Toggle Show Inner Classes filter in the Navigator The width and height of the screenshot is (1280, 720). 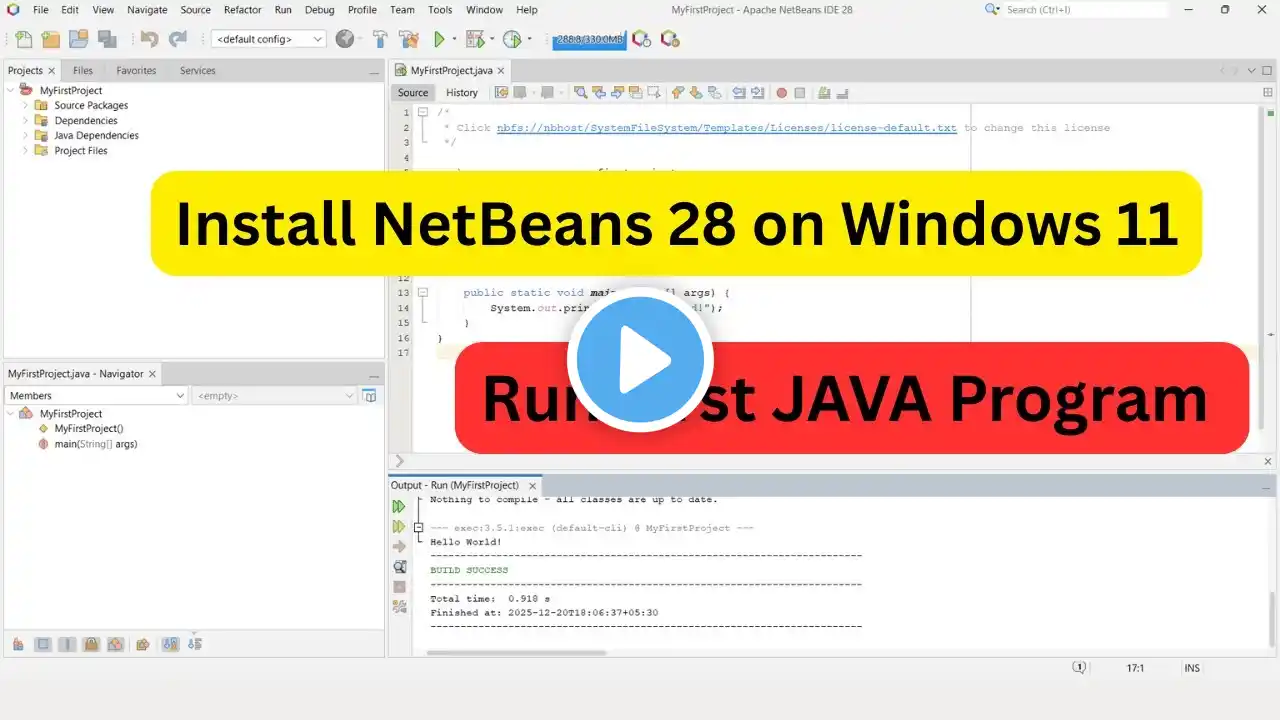tap(115, 644)
